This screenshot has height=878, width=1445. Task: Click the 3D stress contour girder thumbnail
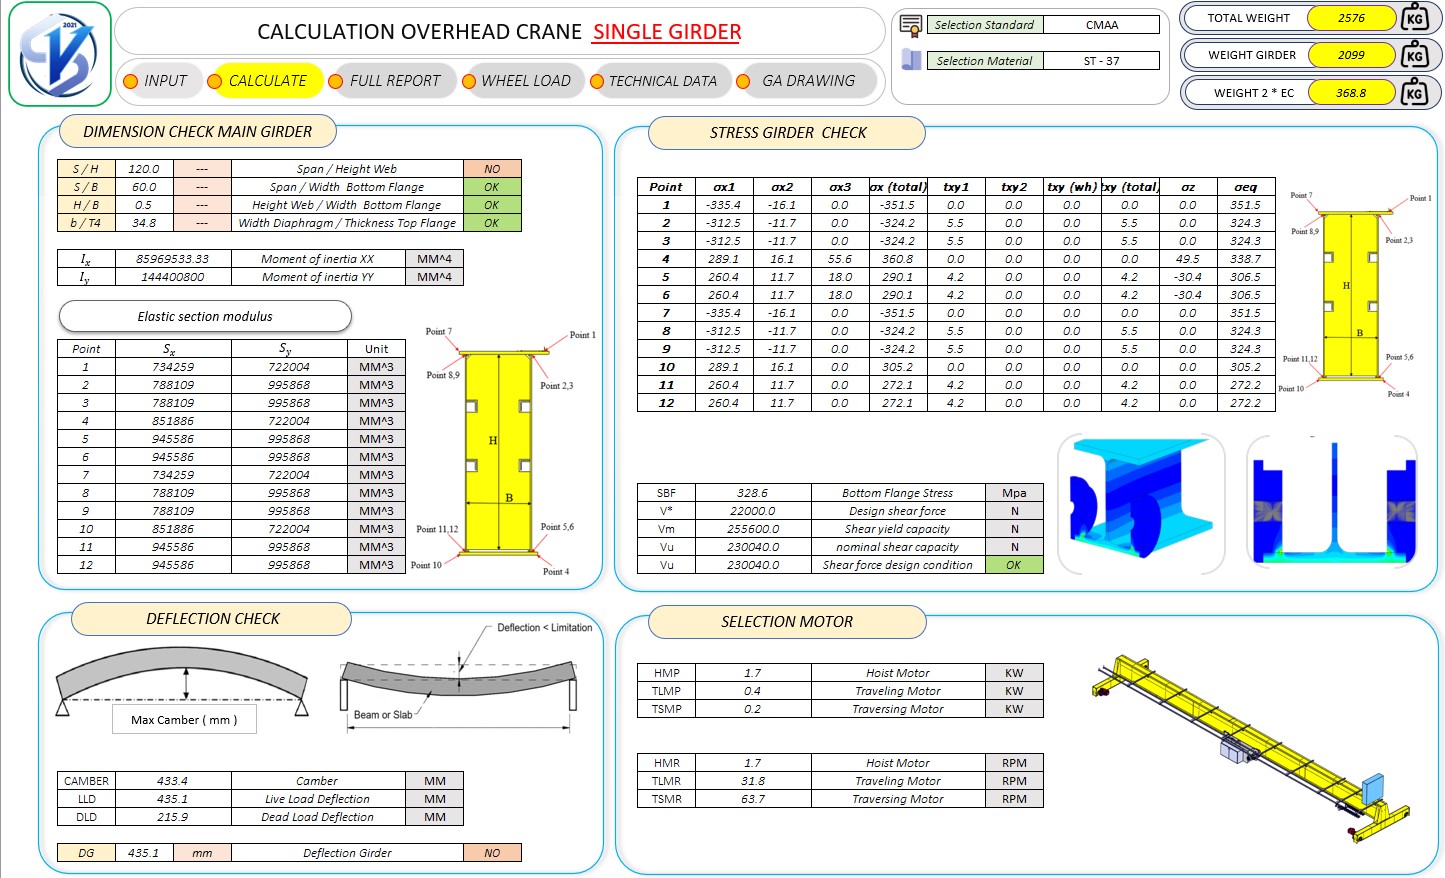[x=1141, y=504]
